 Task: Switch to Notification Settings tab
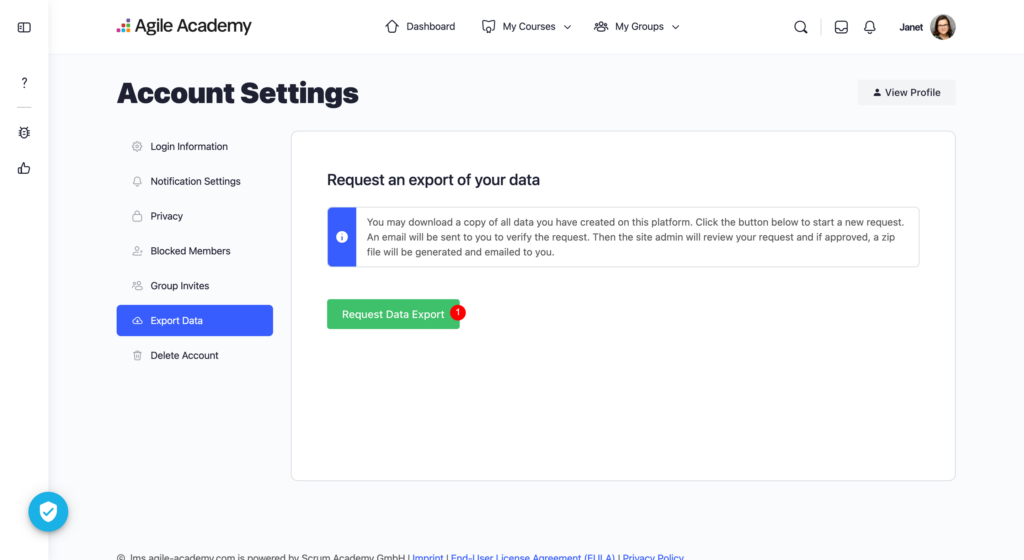(195, 182)
